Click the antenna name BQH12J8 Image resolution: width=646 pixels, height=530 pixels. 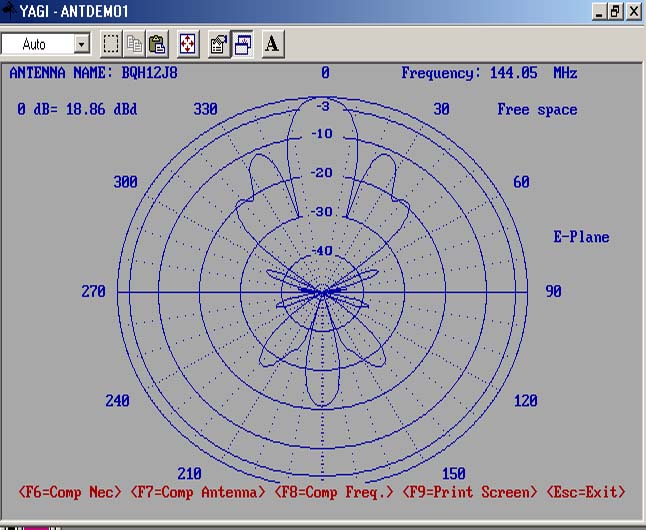point(150,73)
